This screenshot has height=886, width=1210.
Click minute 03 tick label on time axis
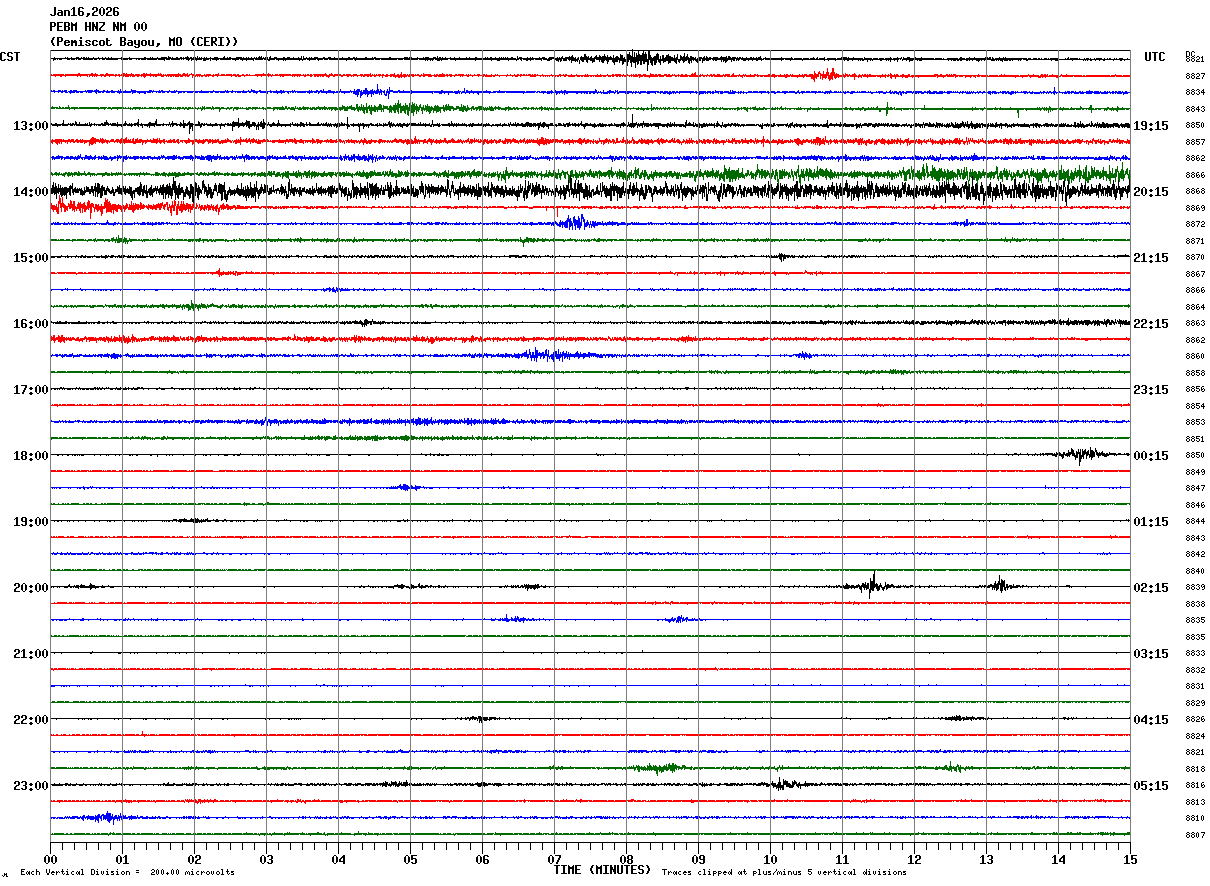pyautogui.click(x=266, y=860)
